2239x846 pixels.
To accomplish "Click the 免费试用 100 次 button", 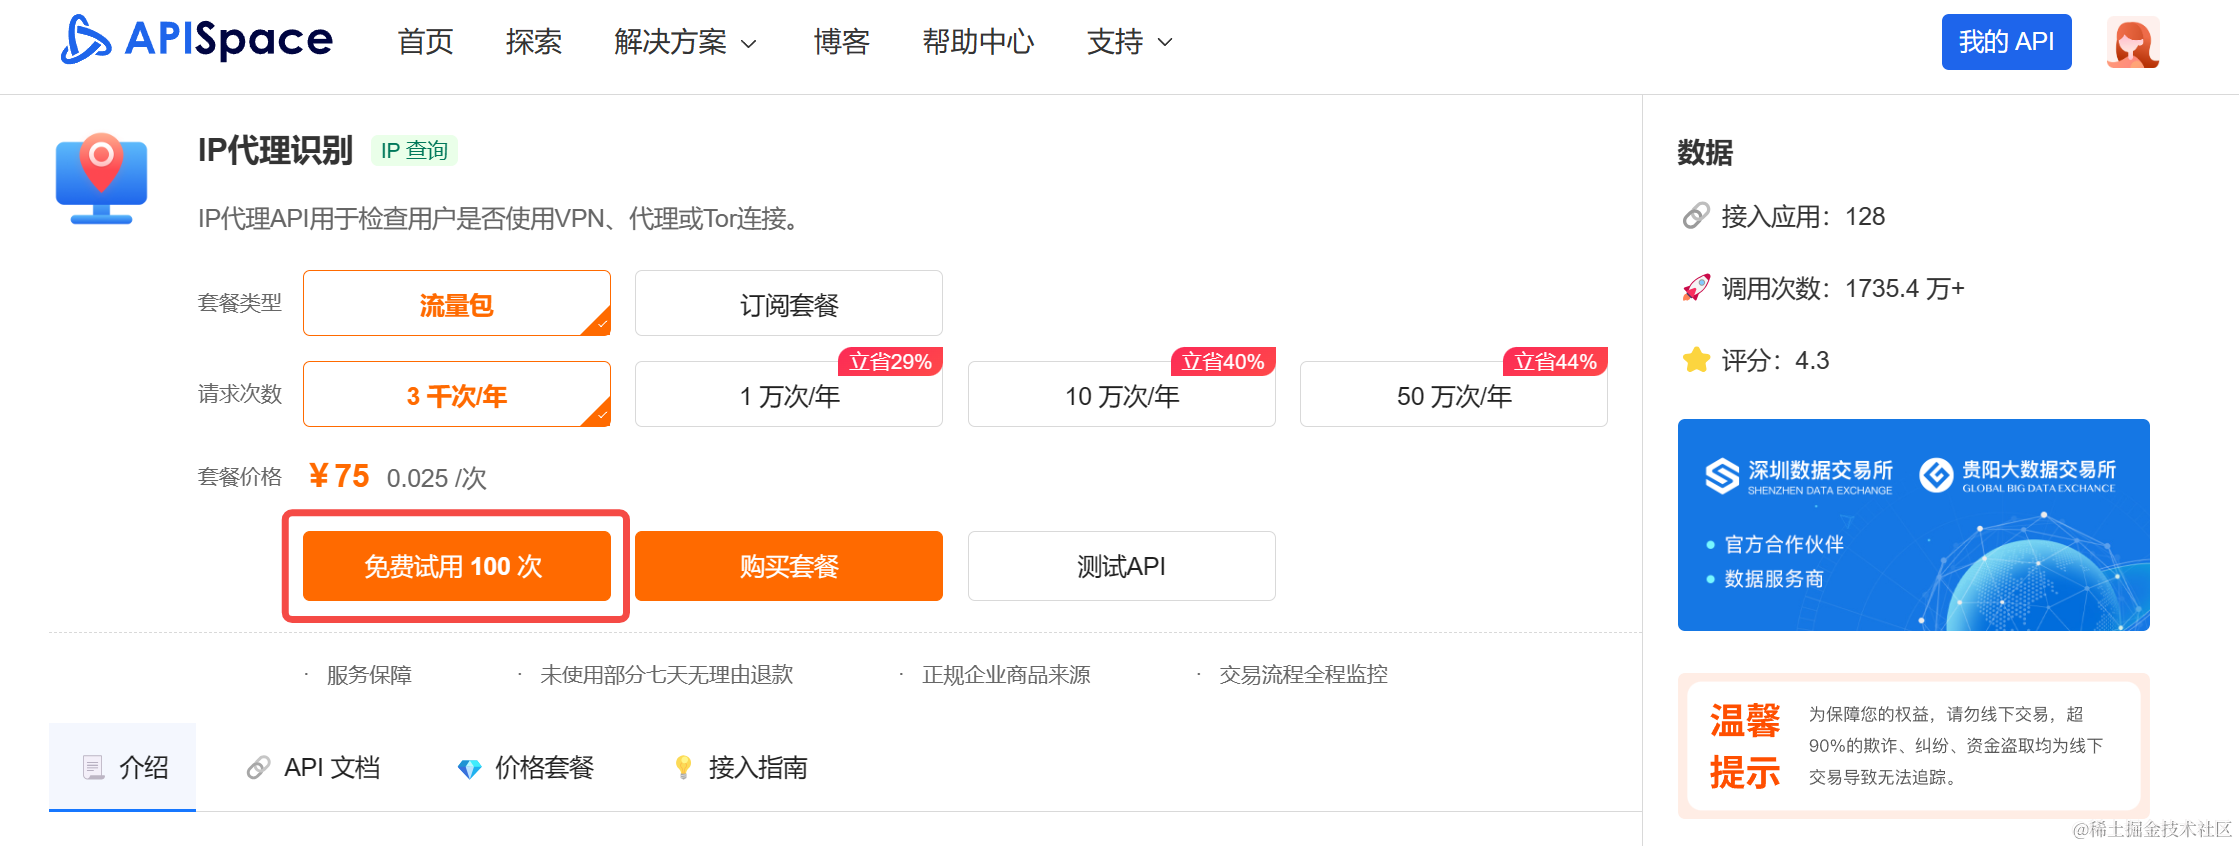I will (x=456, y=566).
